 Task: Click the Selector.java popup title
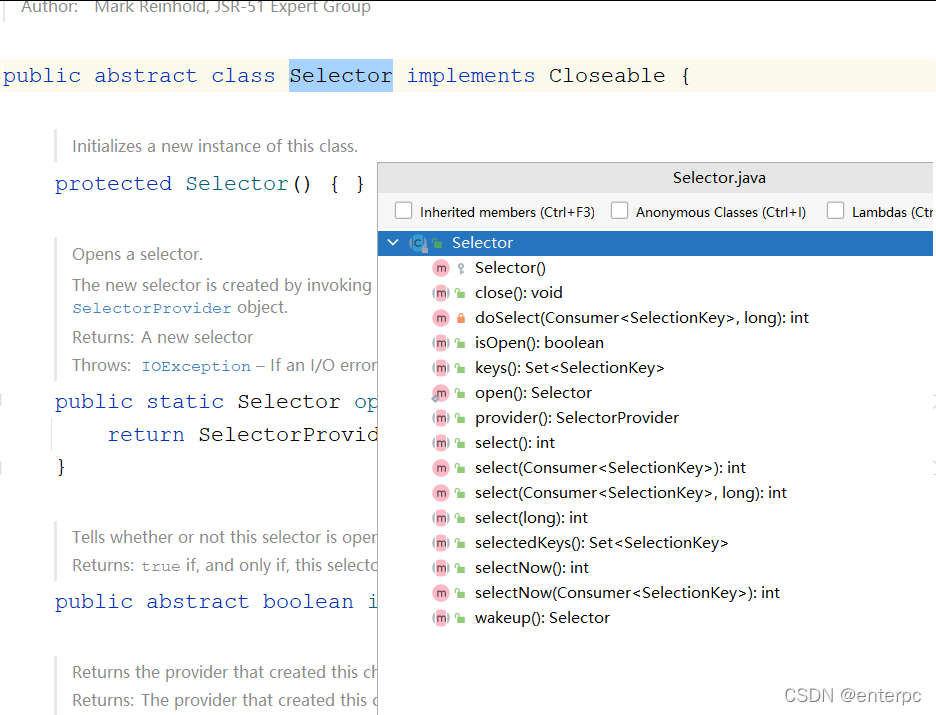719,178
